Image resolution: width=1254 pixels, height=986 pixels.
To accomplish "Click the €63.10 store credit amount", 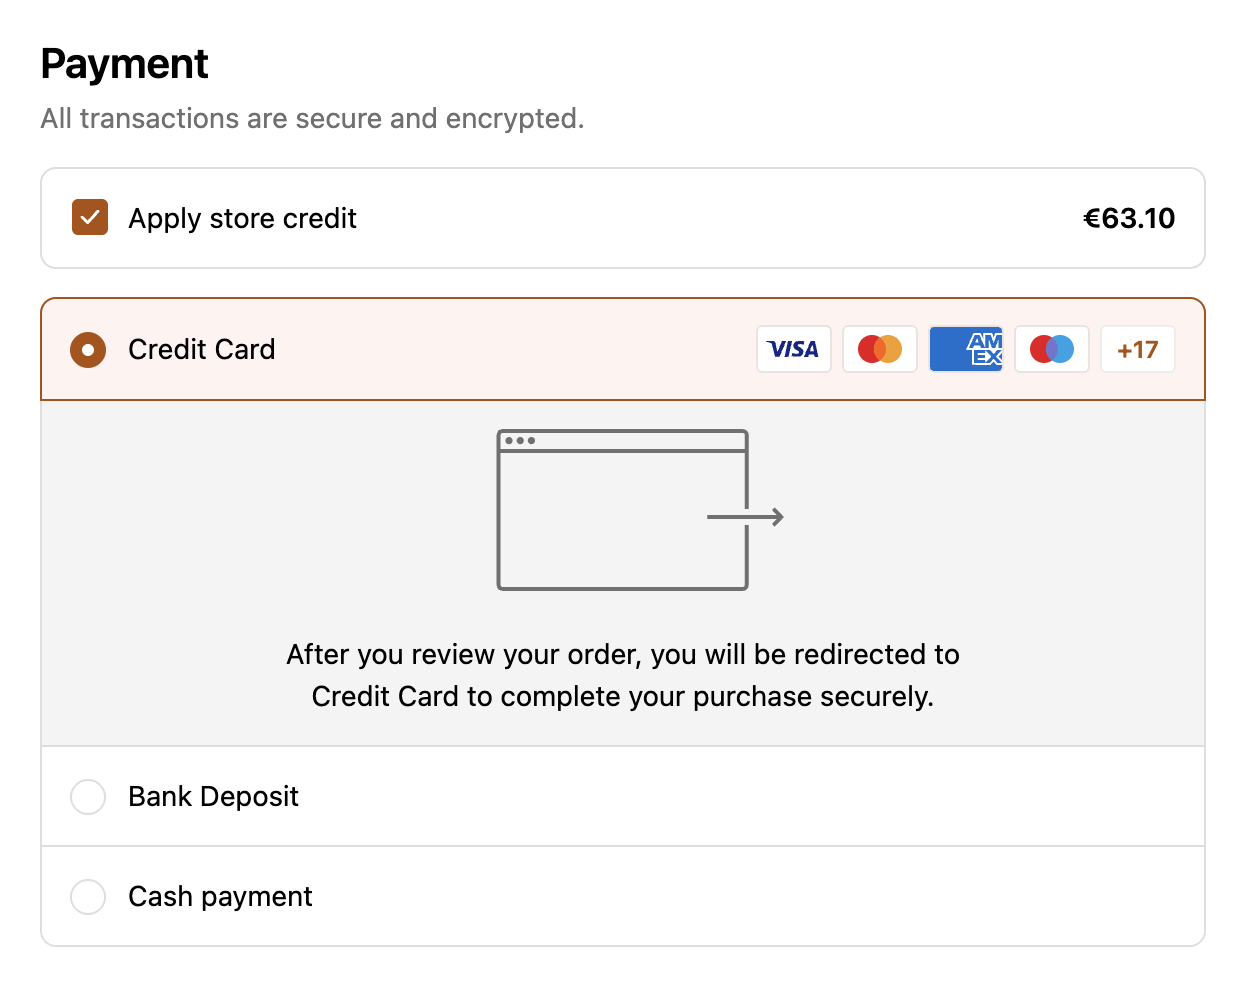I will [1129, 218].
